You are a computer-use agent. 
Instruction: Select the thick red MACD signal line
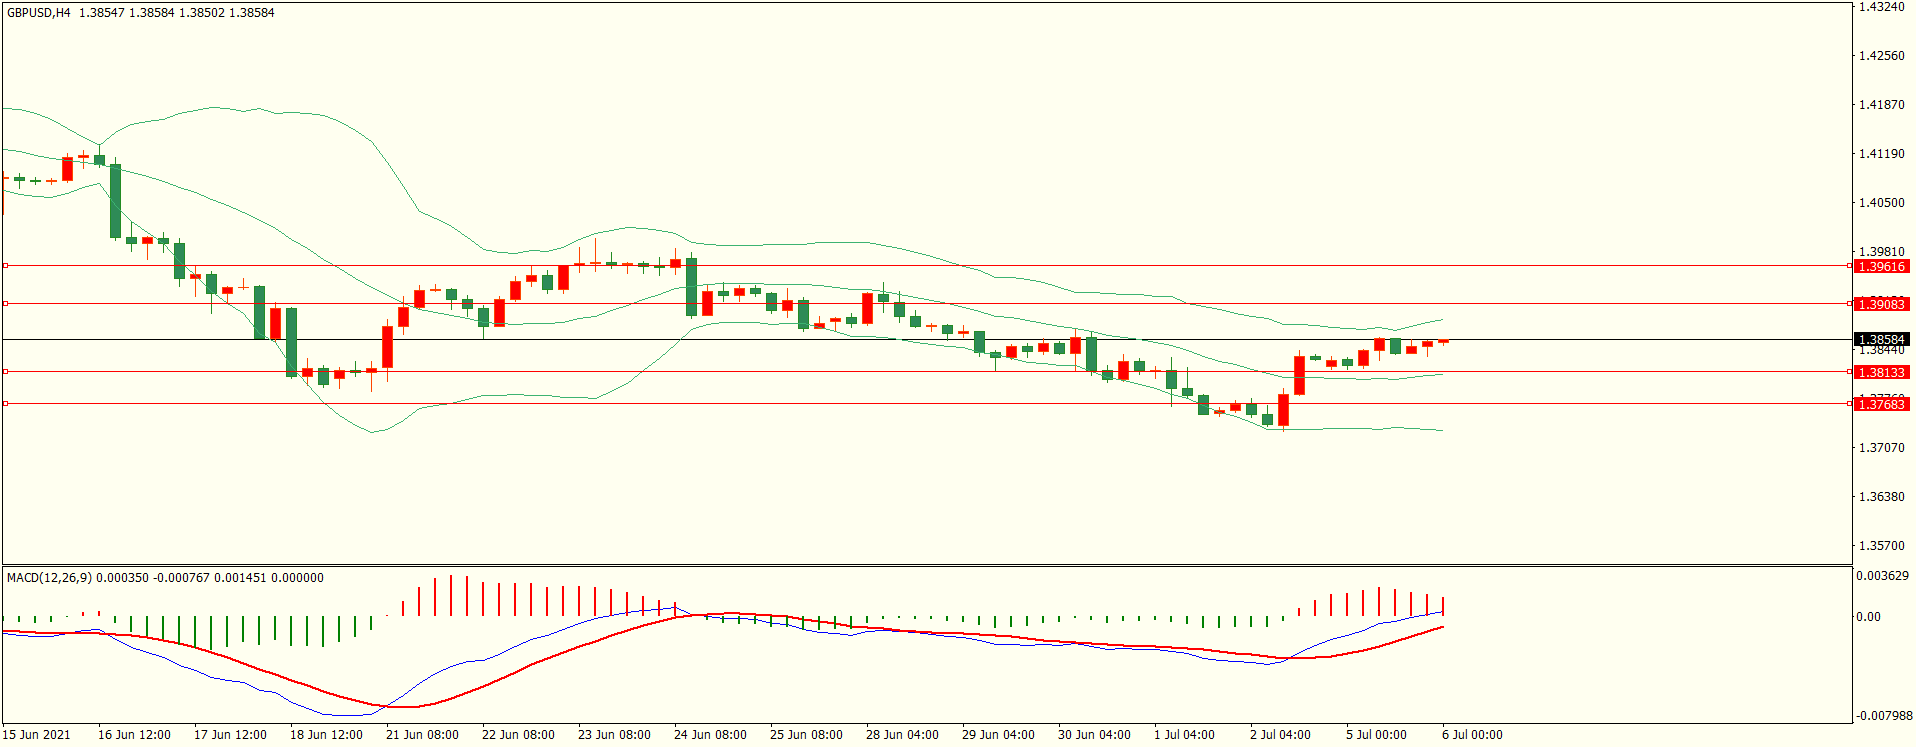coord(723,614)
